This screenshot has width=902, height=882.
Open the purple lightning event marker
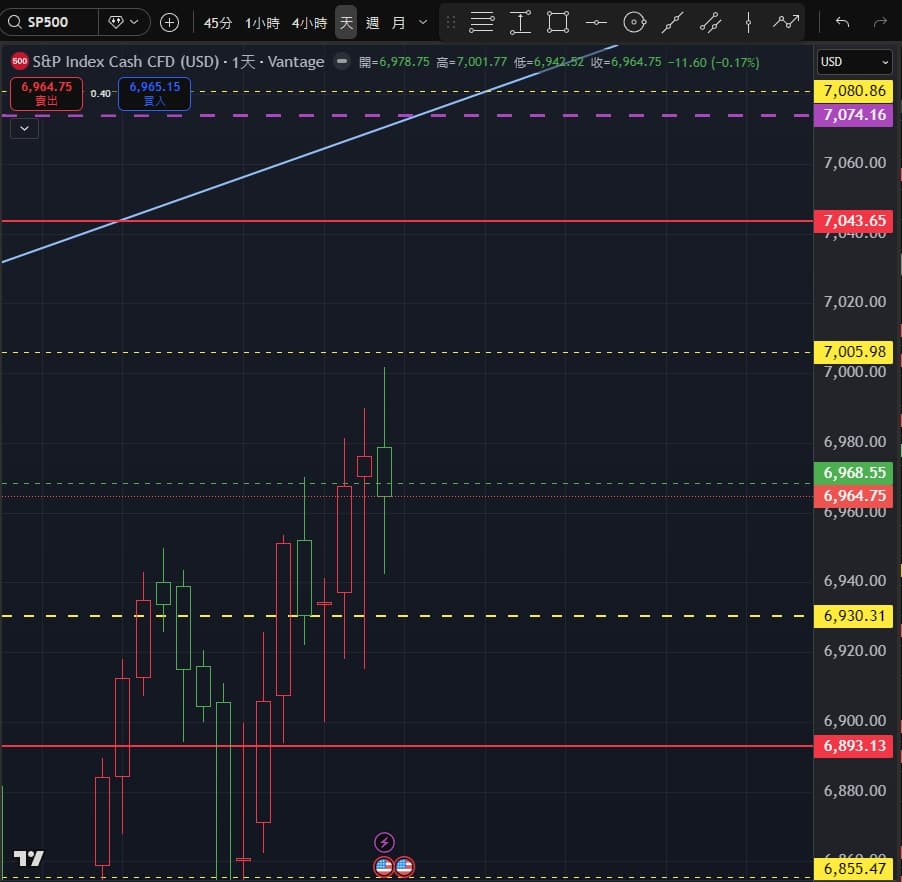(384, 843)
